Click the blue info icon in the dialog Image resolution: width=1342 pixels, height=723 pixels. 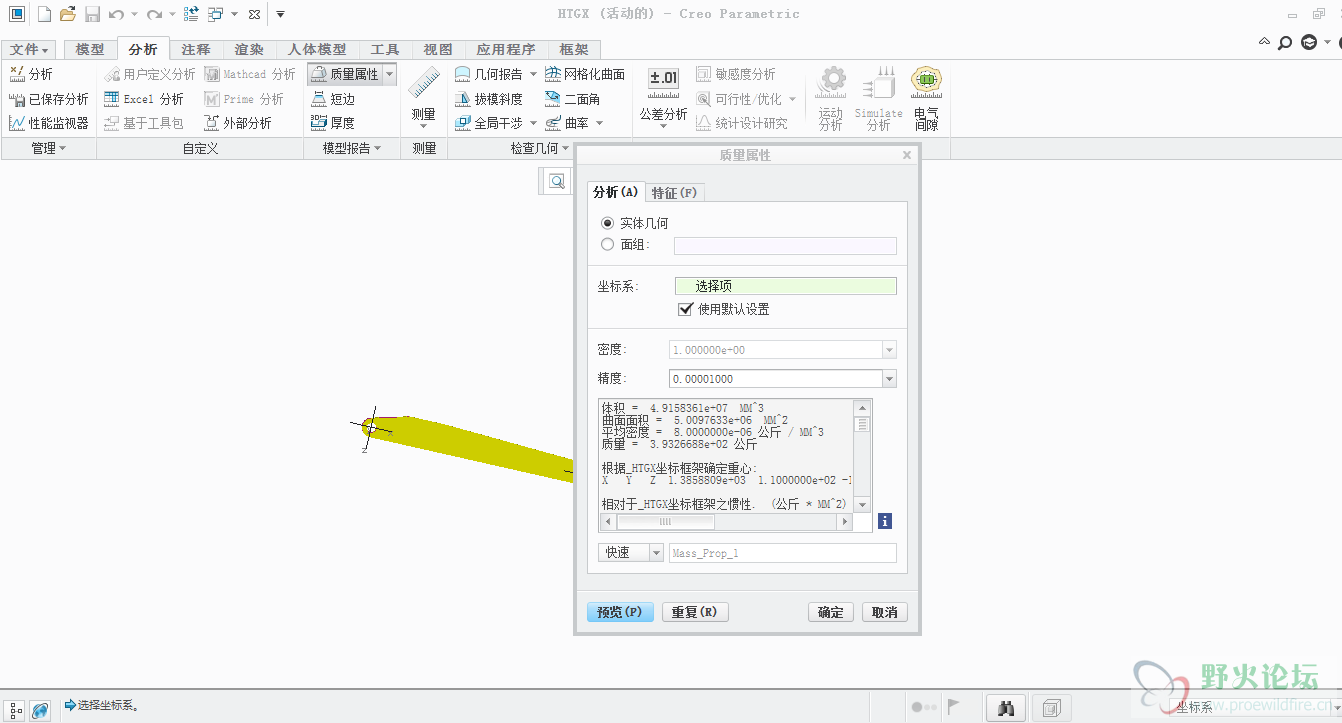point(885,522)
